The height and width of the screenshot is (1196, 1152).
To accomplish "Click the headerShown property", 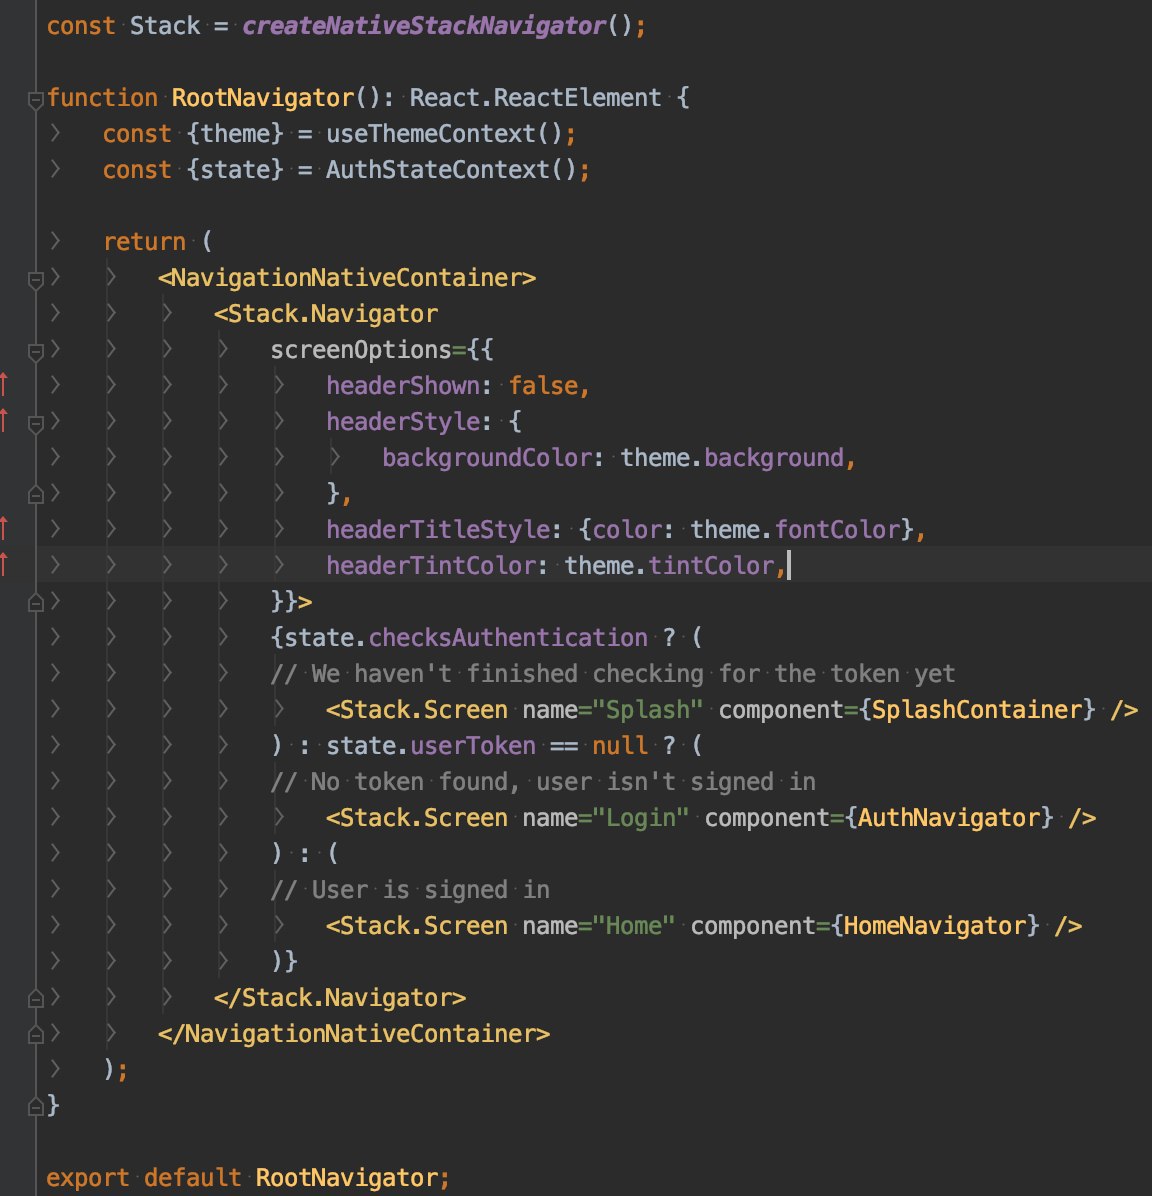I will tap(403, 385).
